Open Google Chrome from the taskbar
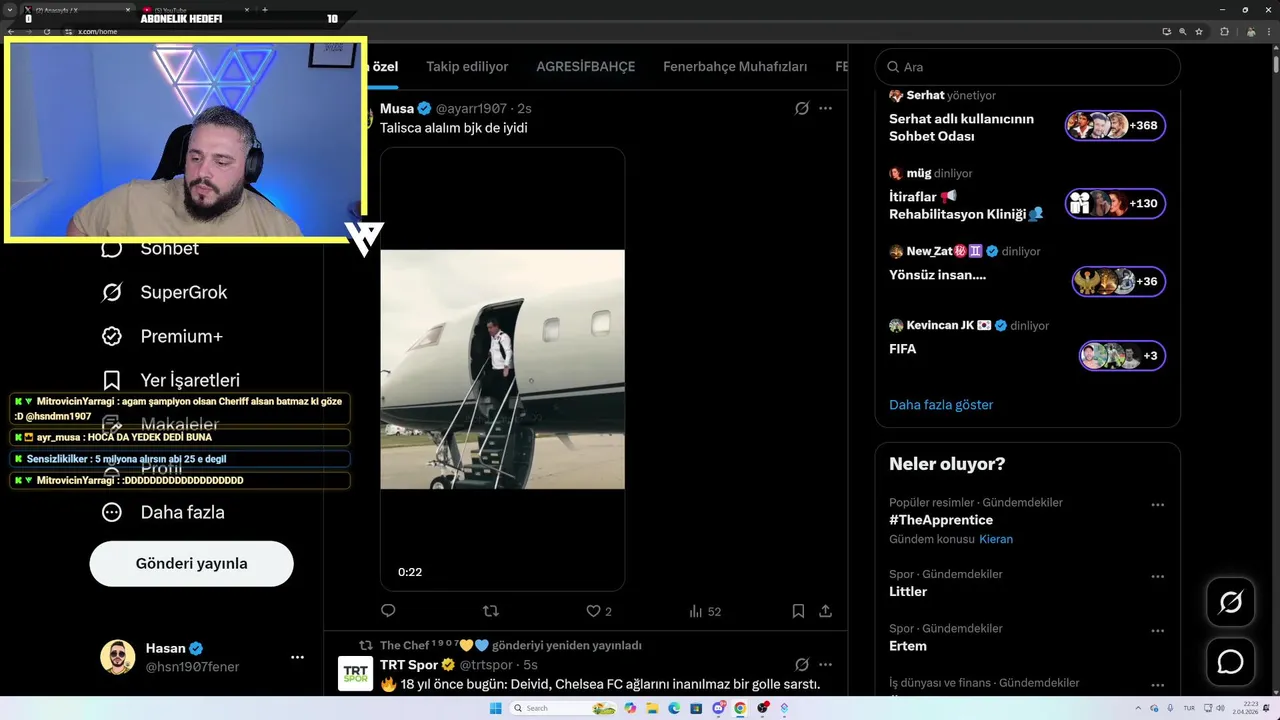Image resolution: width=1280 pixels, height=720 pixels. [740, 708]
